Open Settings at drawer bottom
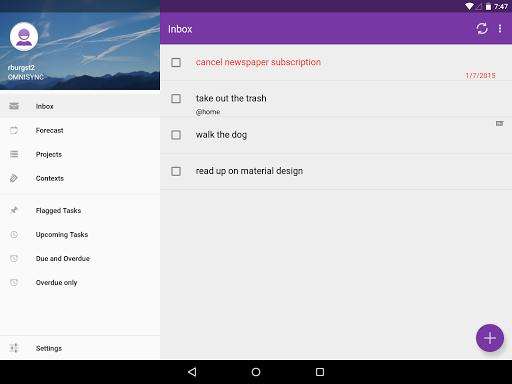Screen dimensions: 512x384 click(80, 348)
